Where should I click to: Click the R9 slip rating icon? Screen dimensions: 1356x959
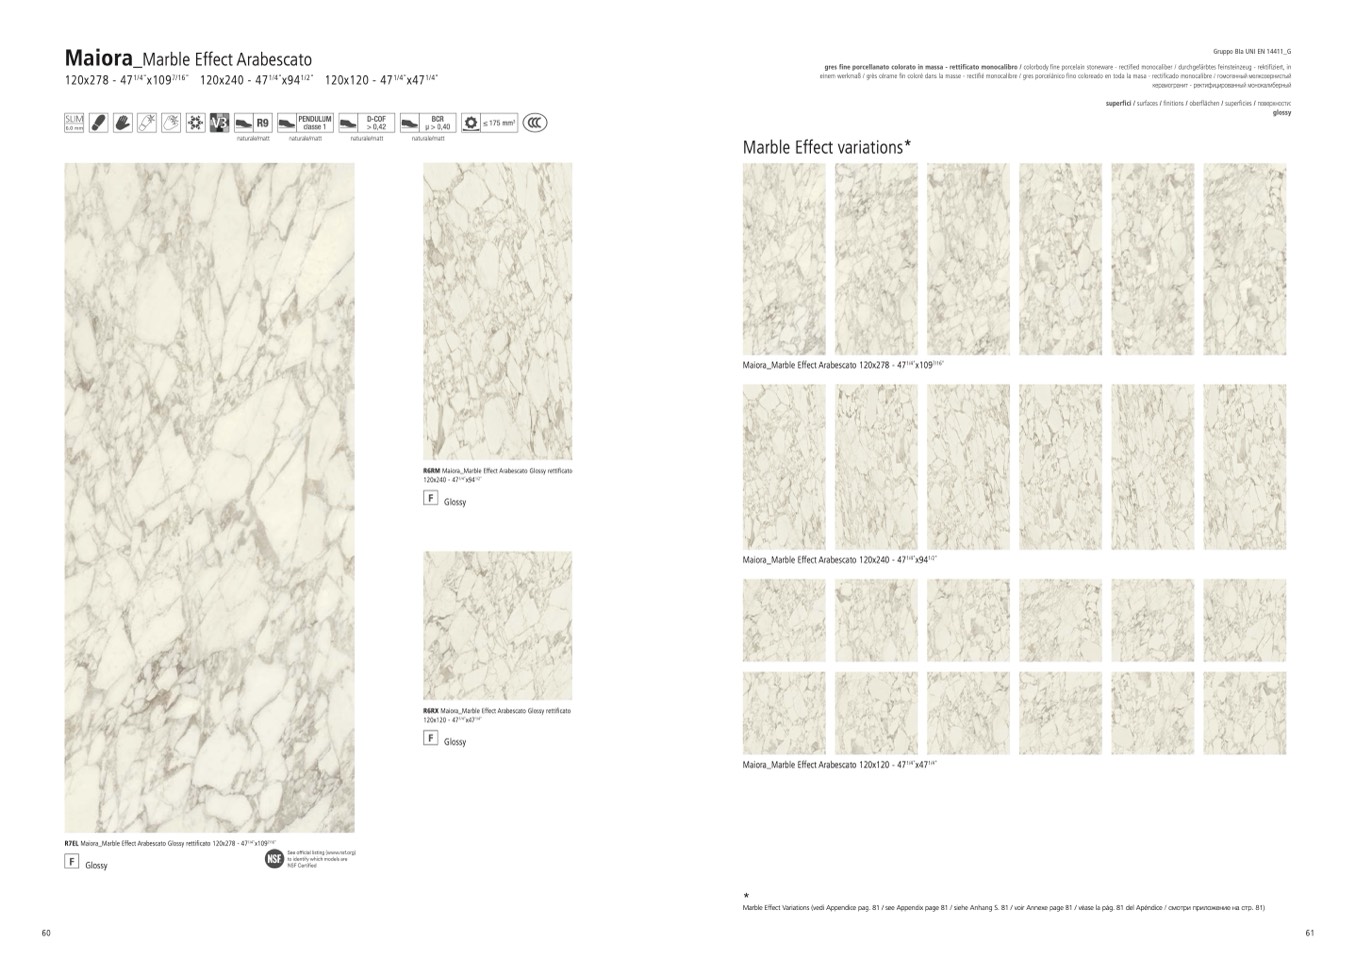pos(253,123)
